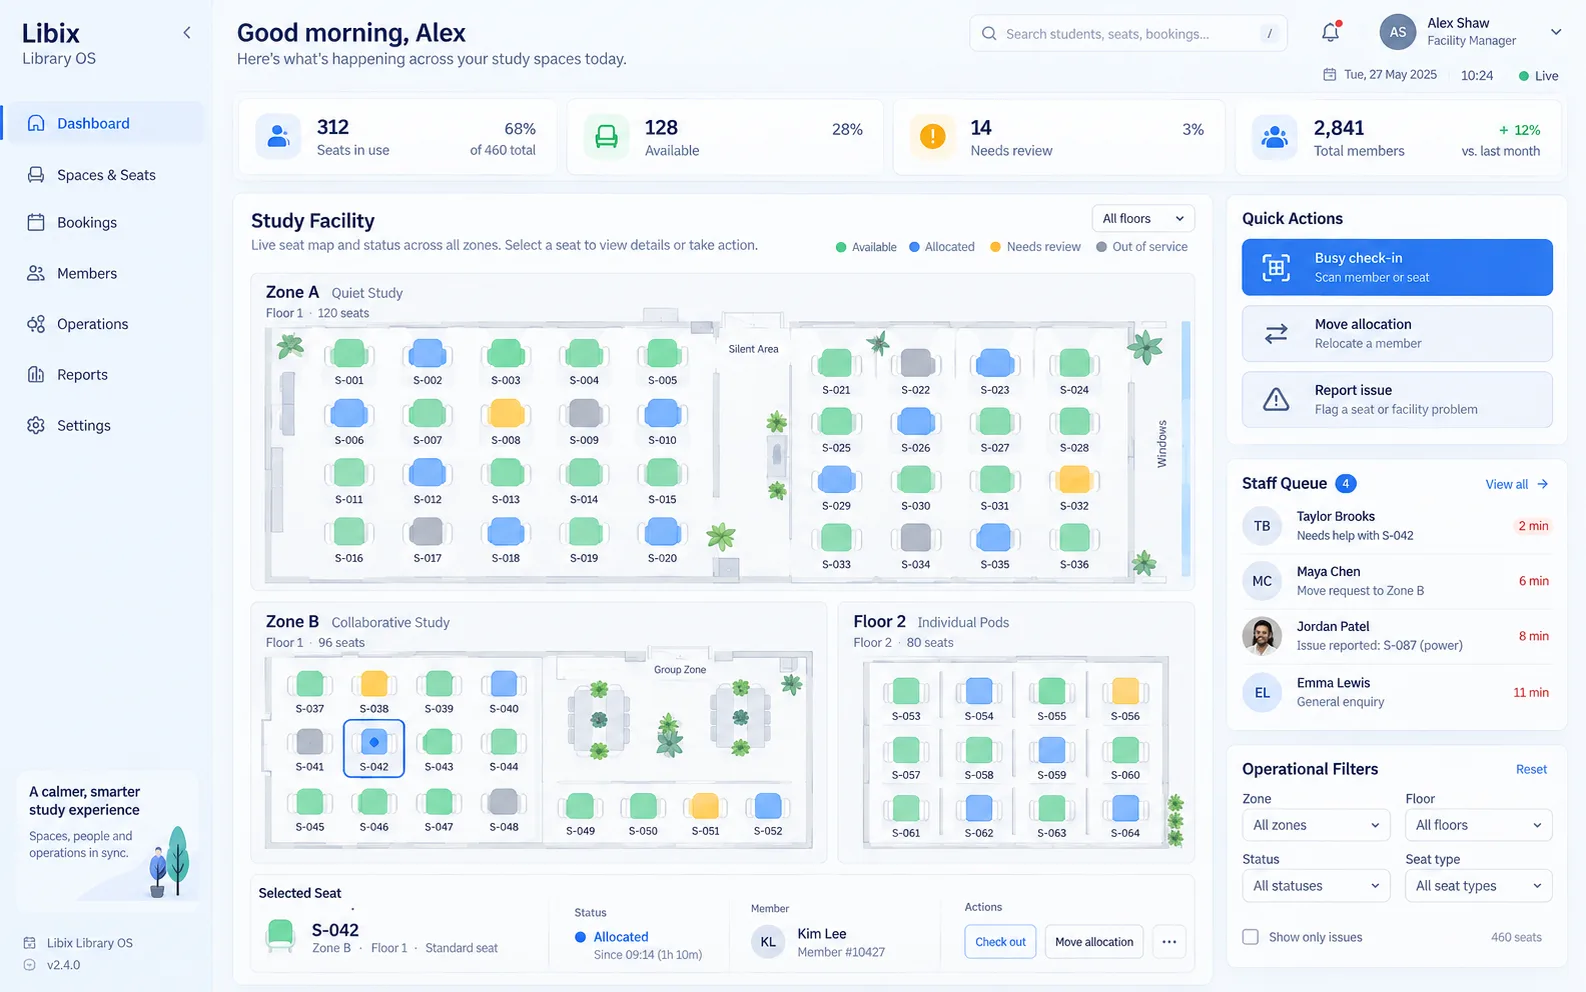
Task: Navigate to Operations in sidebar
Action: click(x=104, y=324)
